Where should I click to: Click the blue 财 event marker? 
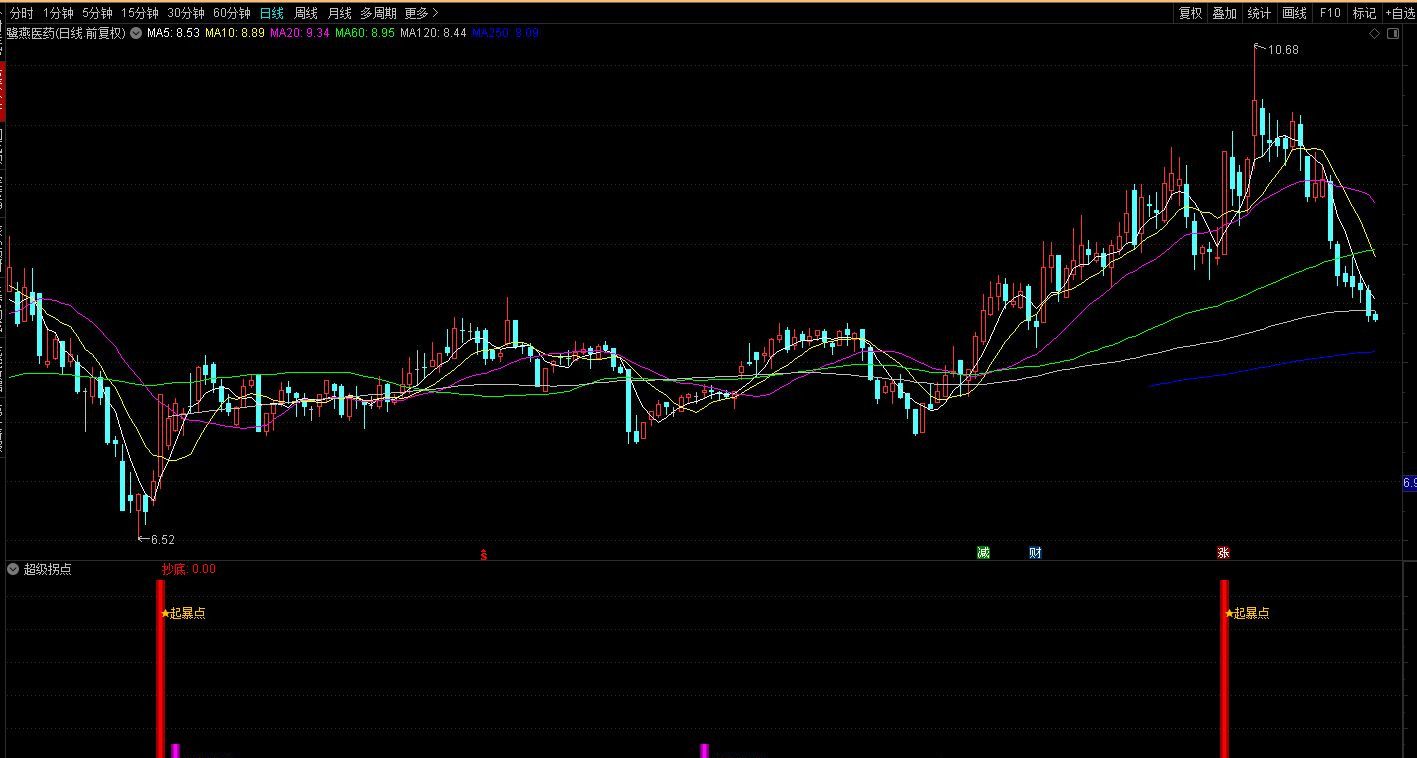[1035, 552]
